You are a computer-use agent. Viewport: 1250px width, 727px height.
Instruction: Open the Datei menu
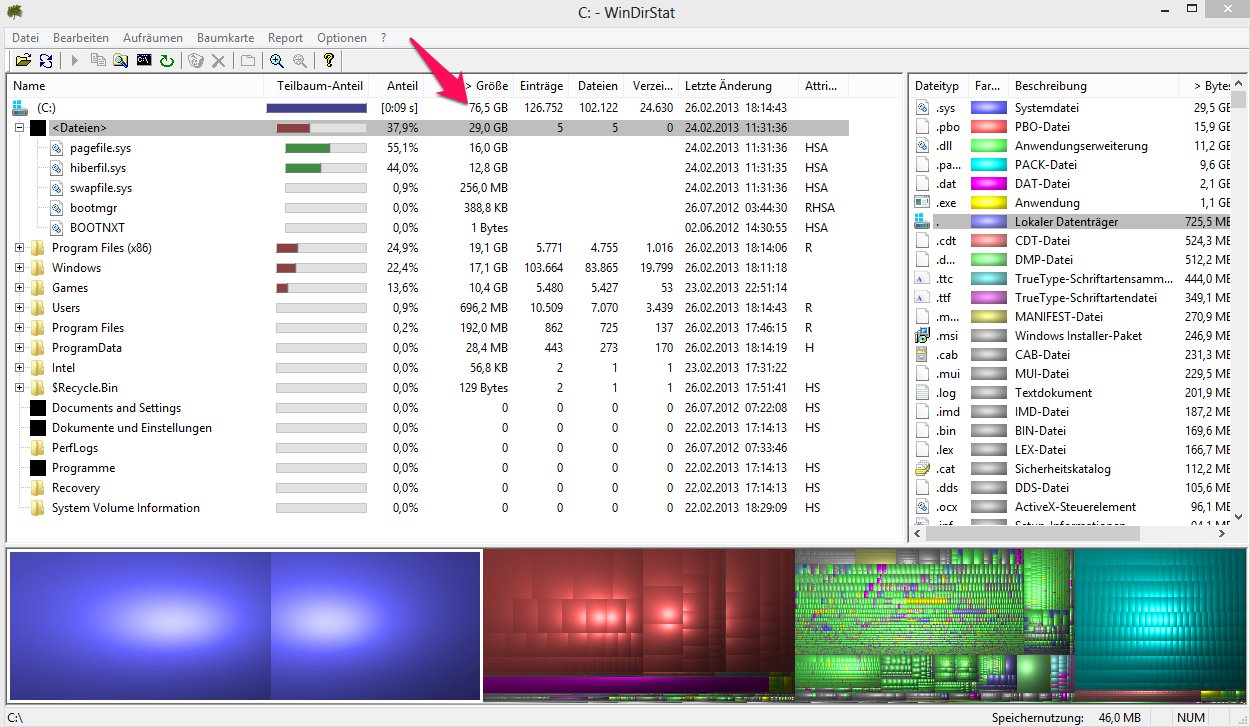click(25, 37)
